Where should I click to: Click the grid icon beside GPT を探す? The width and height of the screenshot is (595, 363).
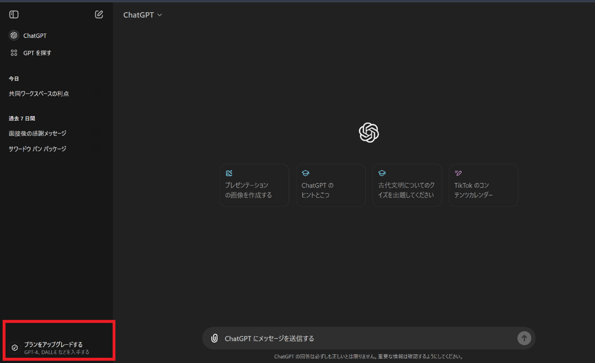(14, 53)
